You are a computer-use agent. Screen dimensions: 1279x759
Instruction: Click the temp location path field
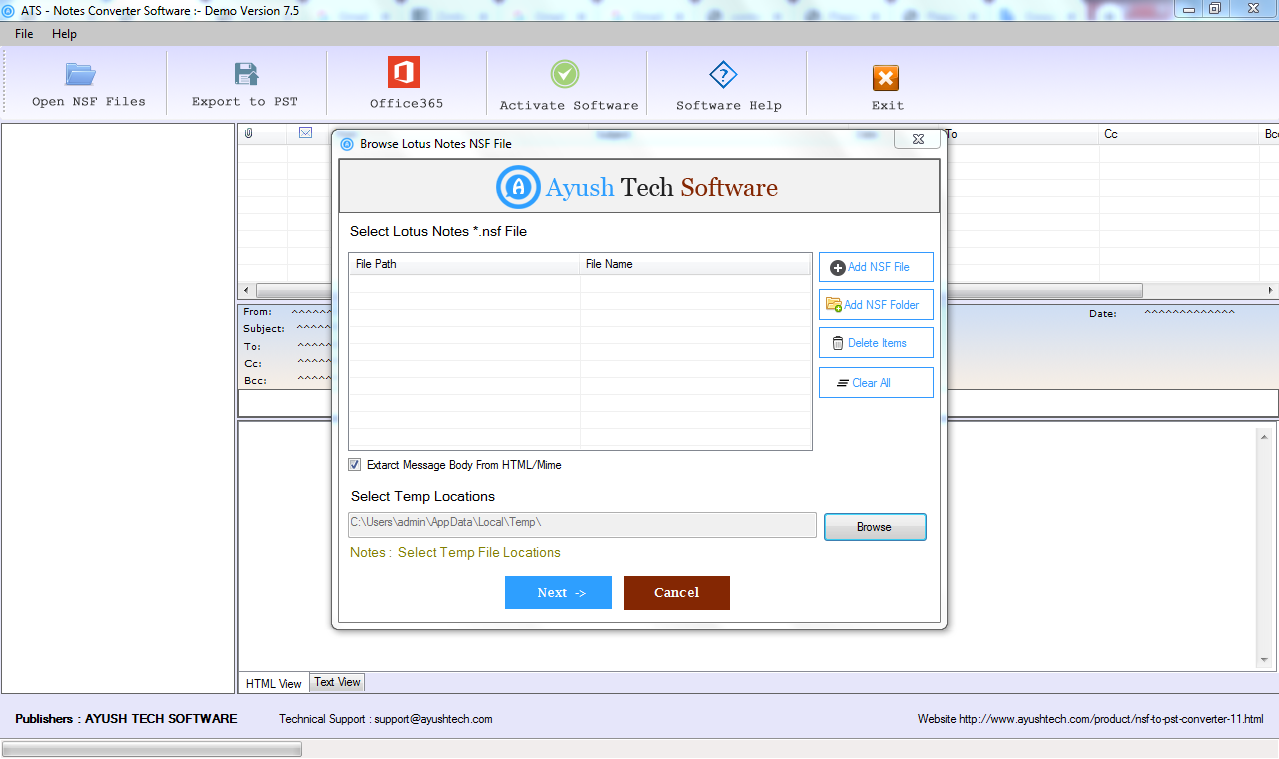582,523
